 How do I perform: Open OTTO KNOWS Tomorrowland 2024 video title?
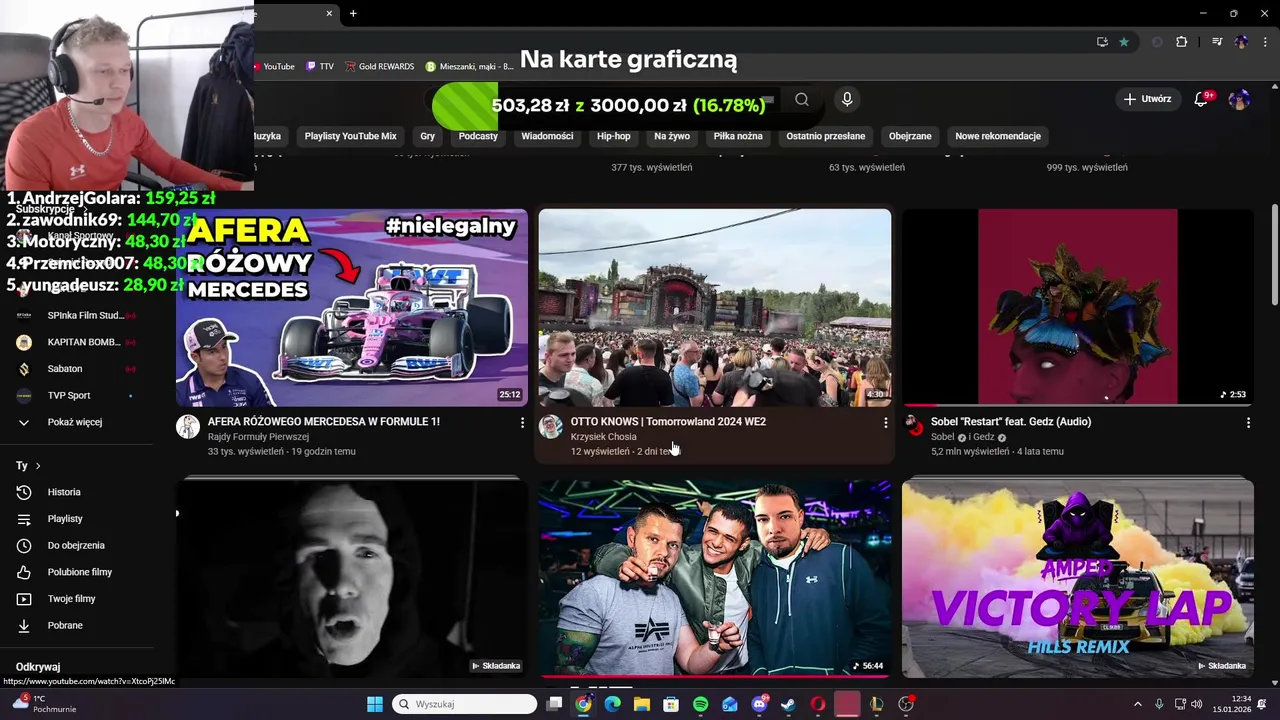[668, 422]
